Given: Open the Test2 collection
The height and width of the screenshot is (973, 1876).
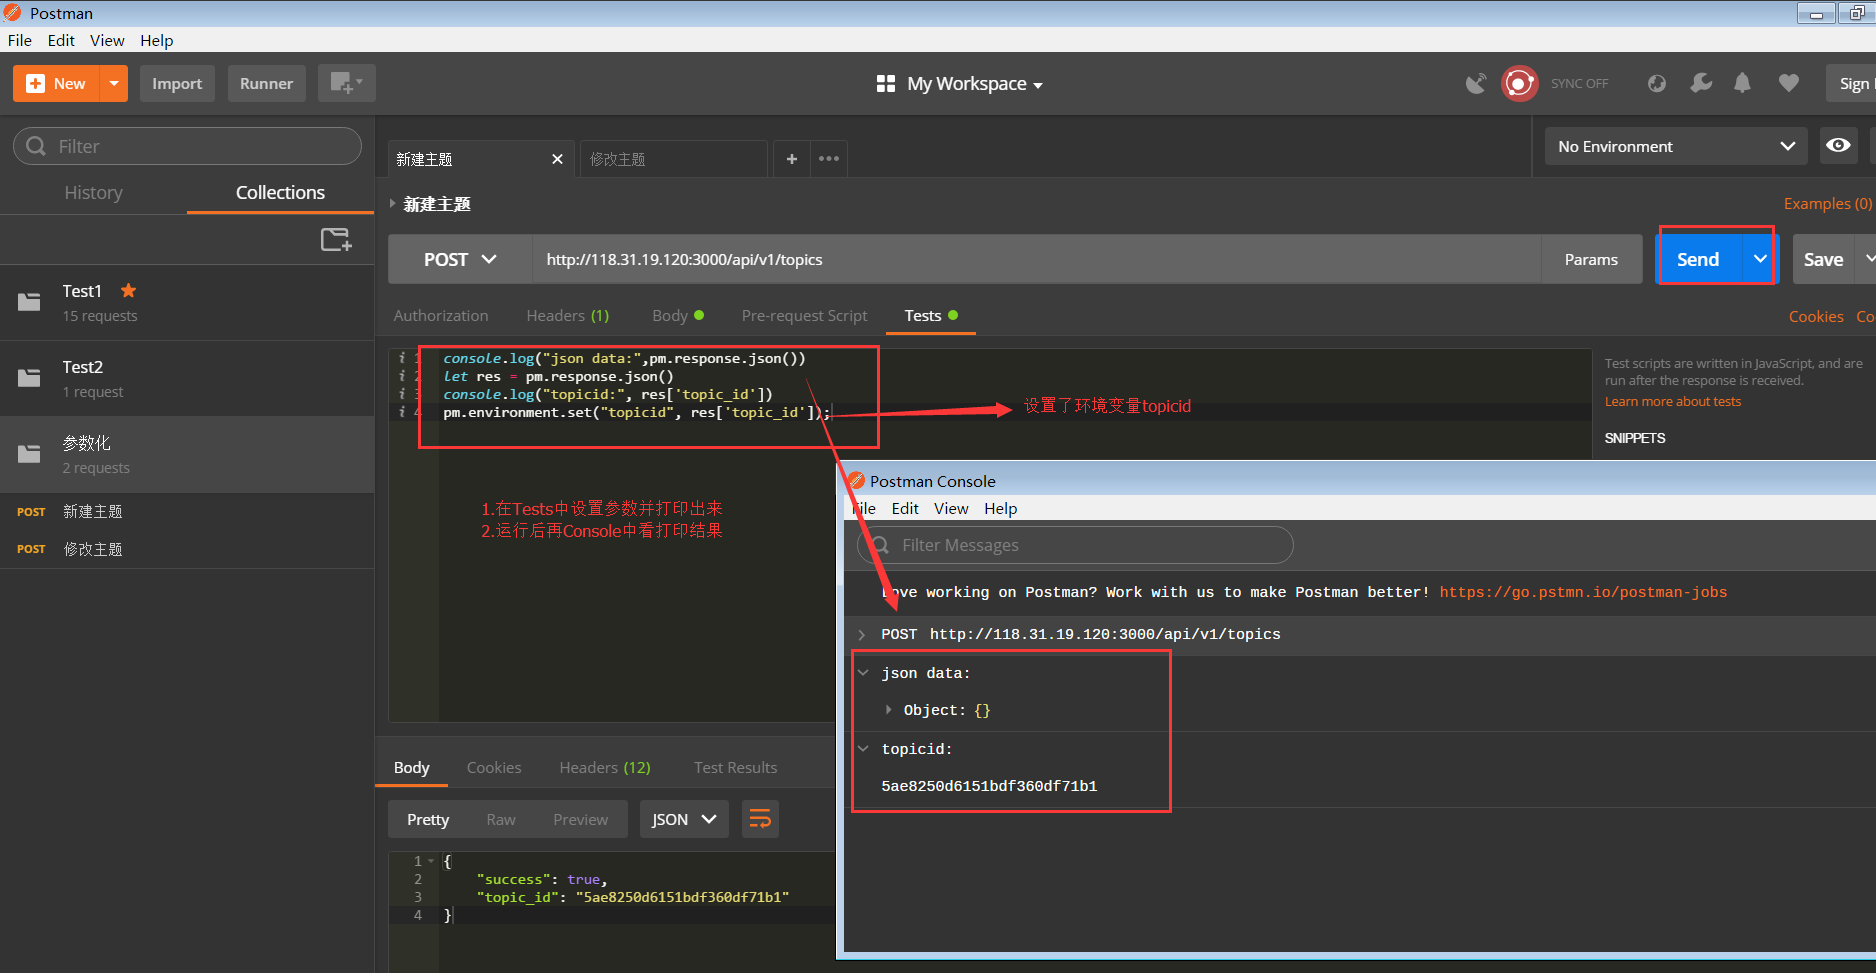Looking at the screenshot, I should coord(187,378).
